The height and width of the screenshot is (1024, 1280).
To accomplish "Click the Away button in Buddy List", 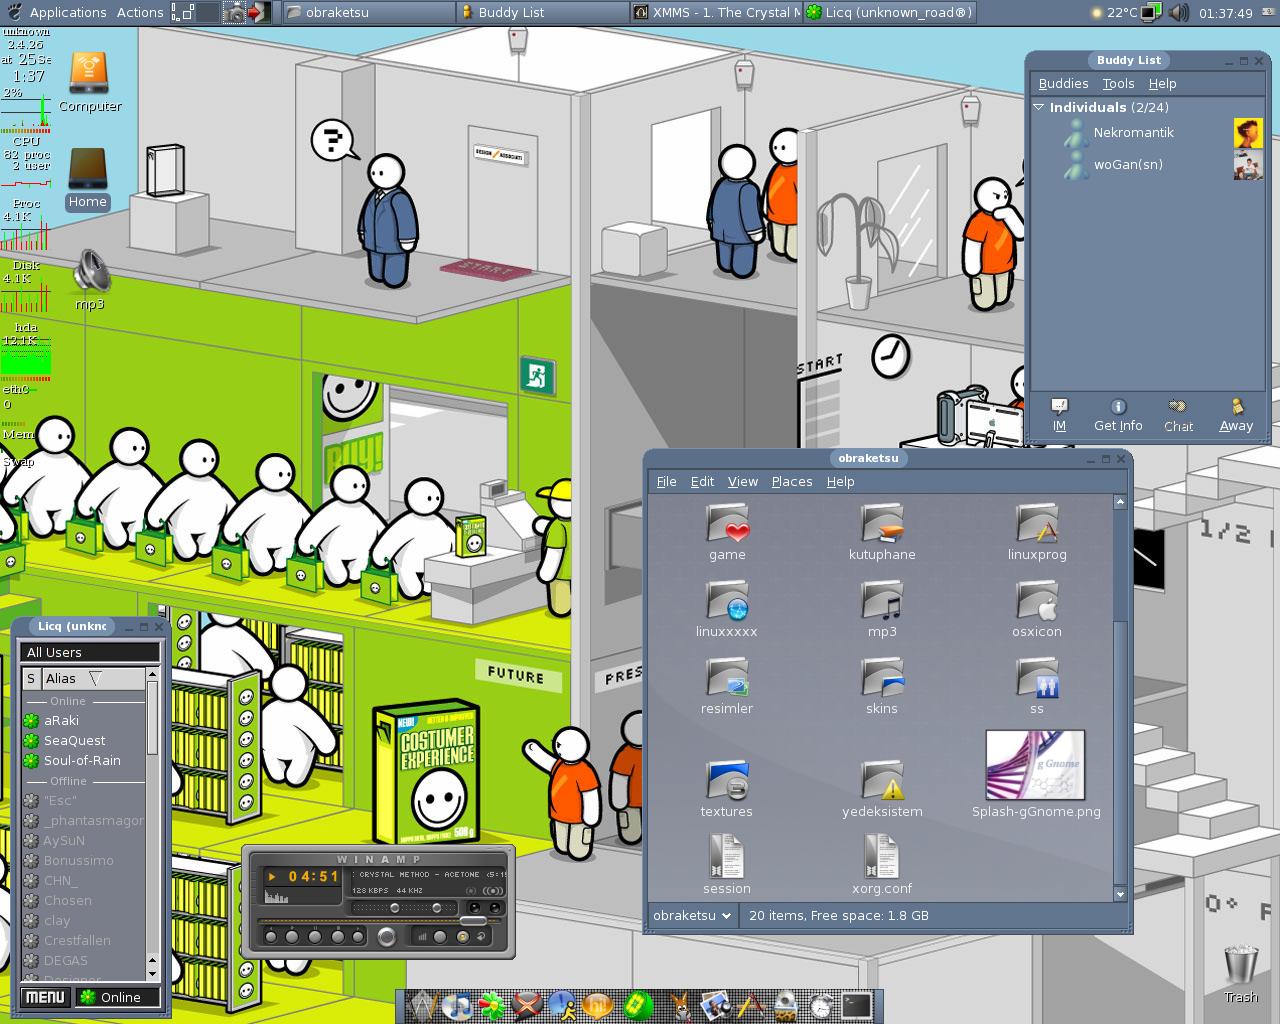I will 1236,415.
